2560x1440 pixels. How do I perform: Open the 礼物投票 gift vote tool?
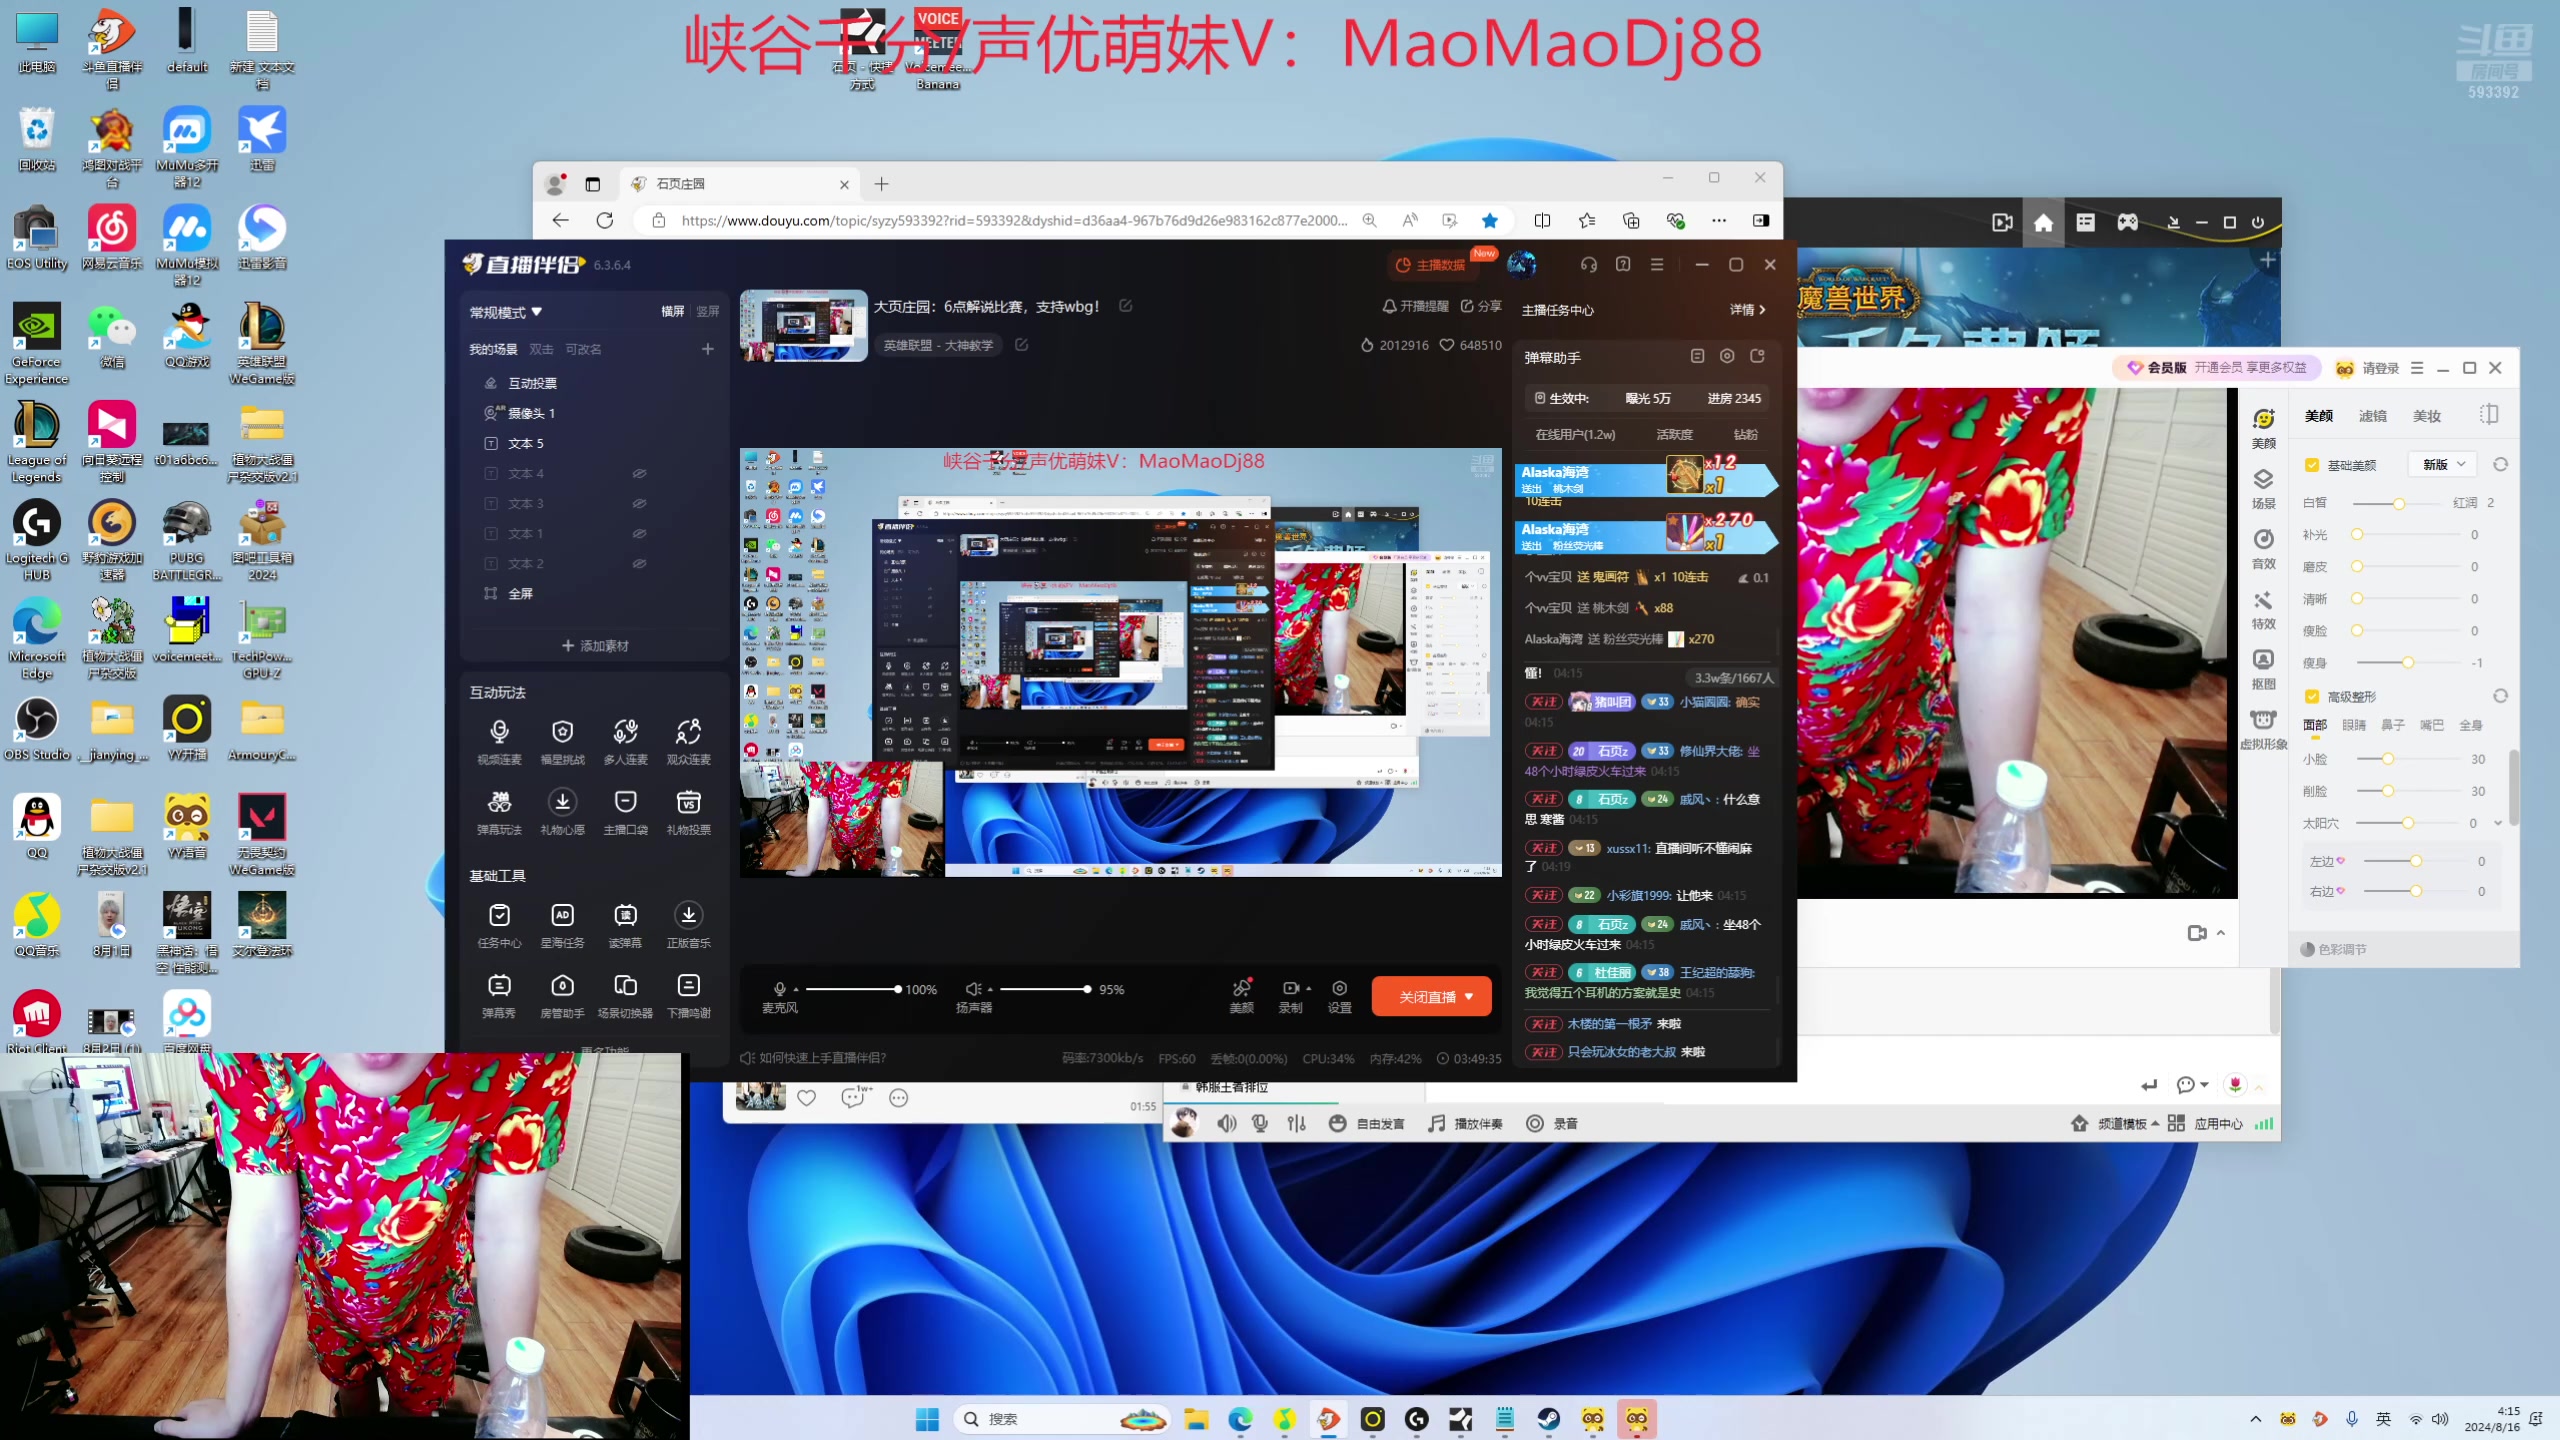(688, 812)
